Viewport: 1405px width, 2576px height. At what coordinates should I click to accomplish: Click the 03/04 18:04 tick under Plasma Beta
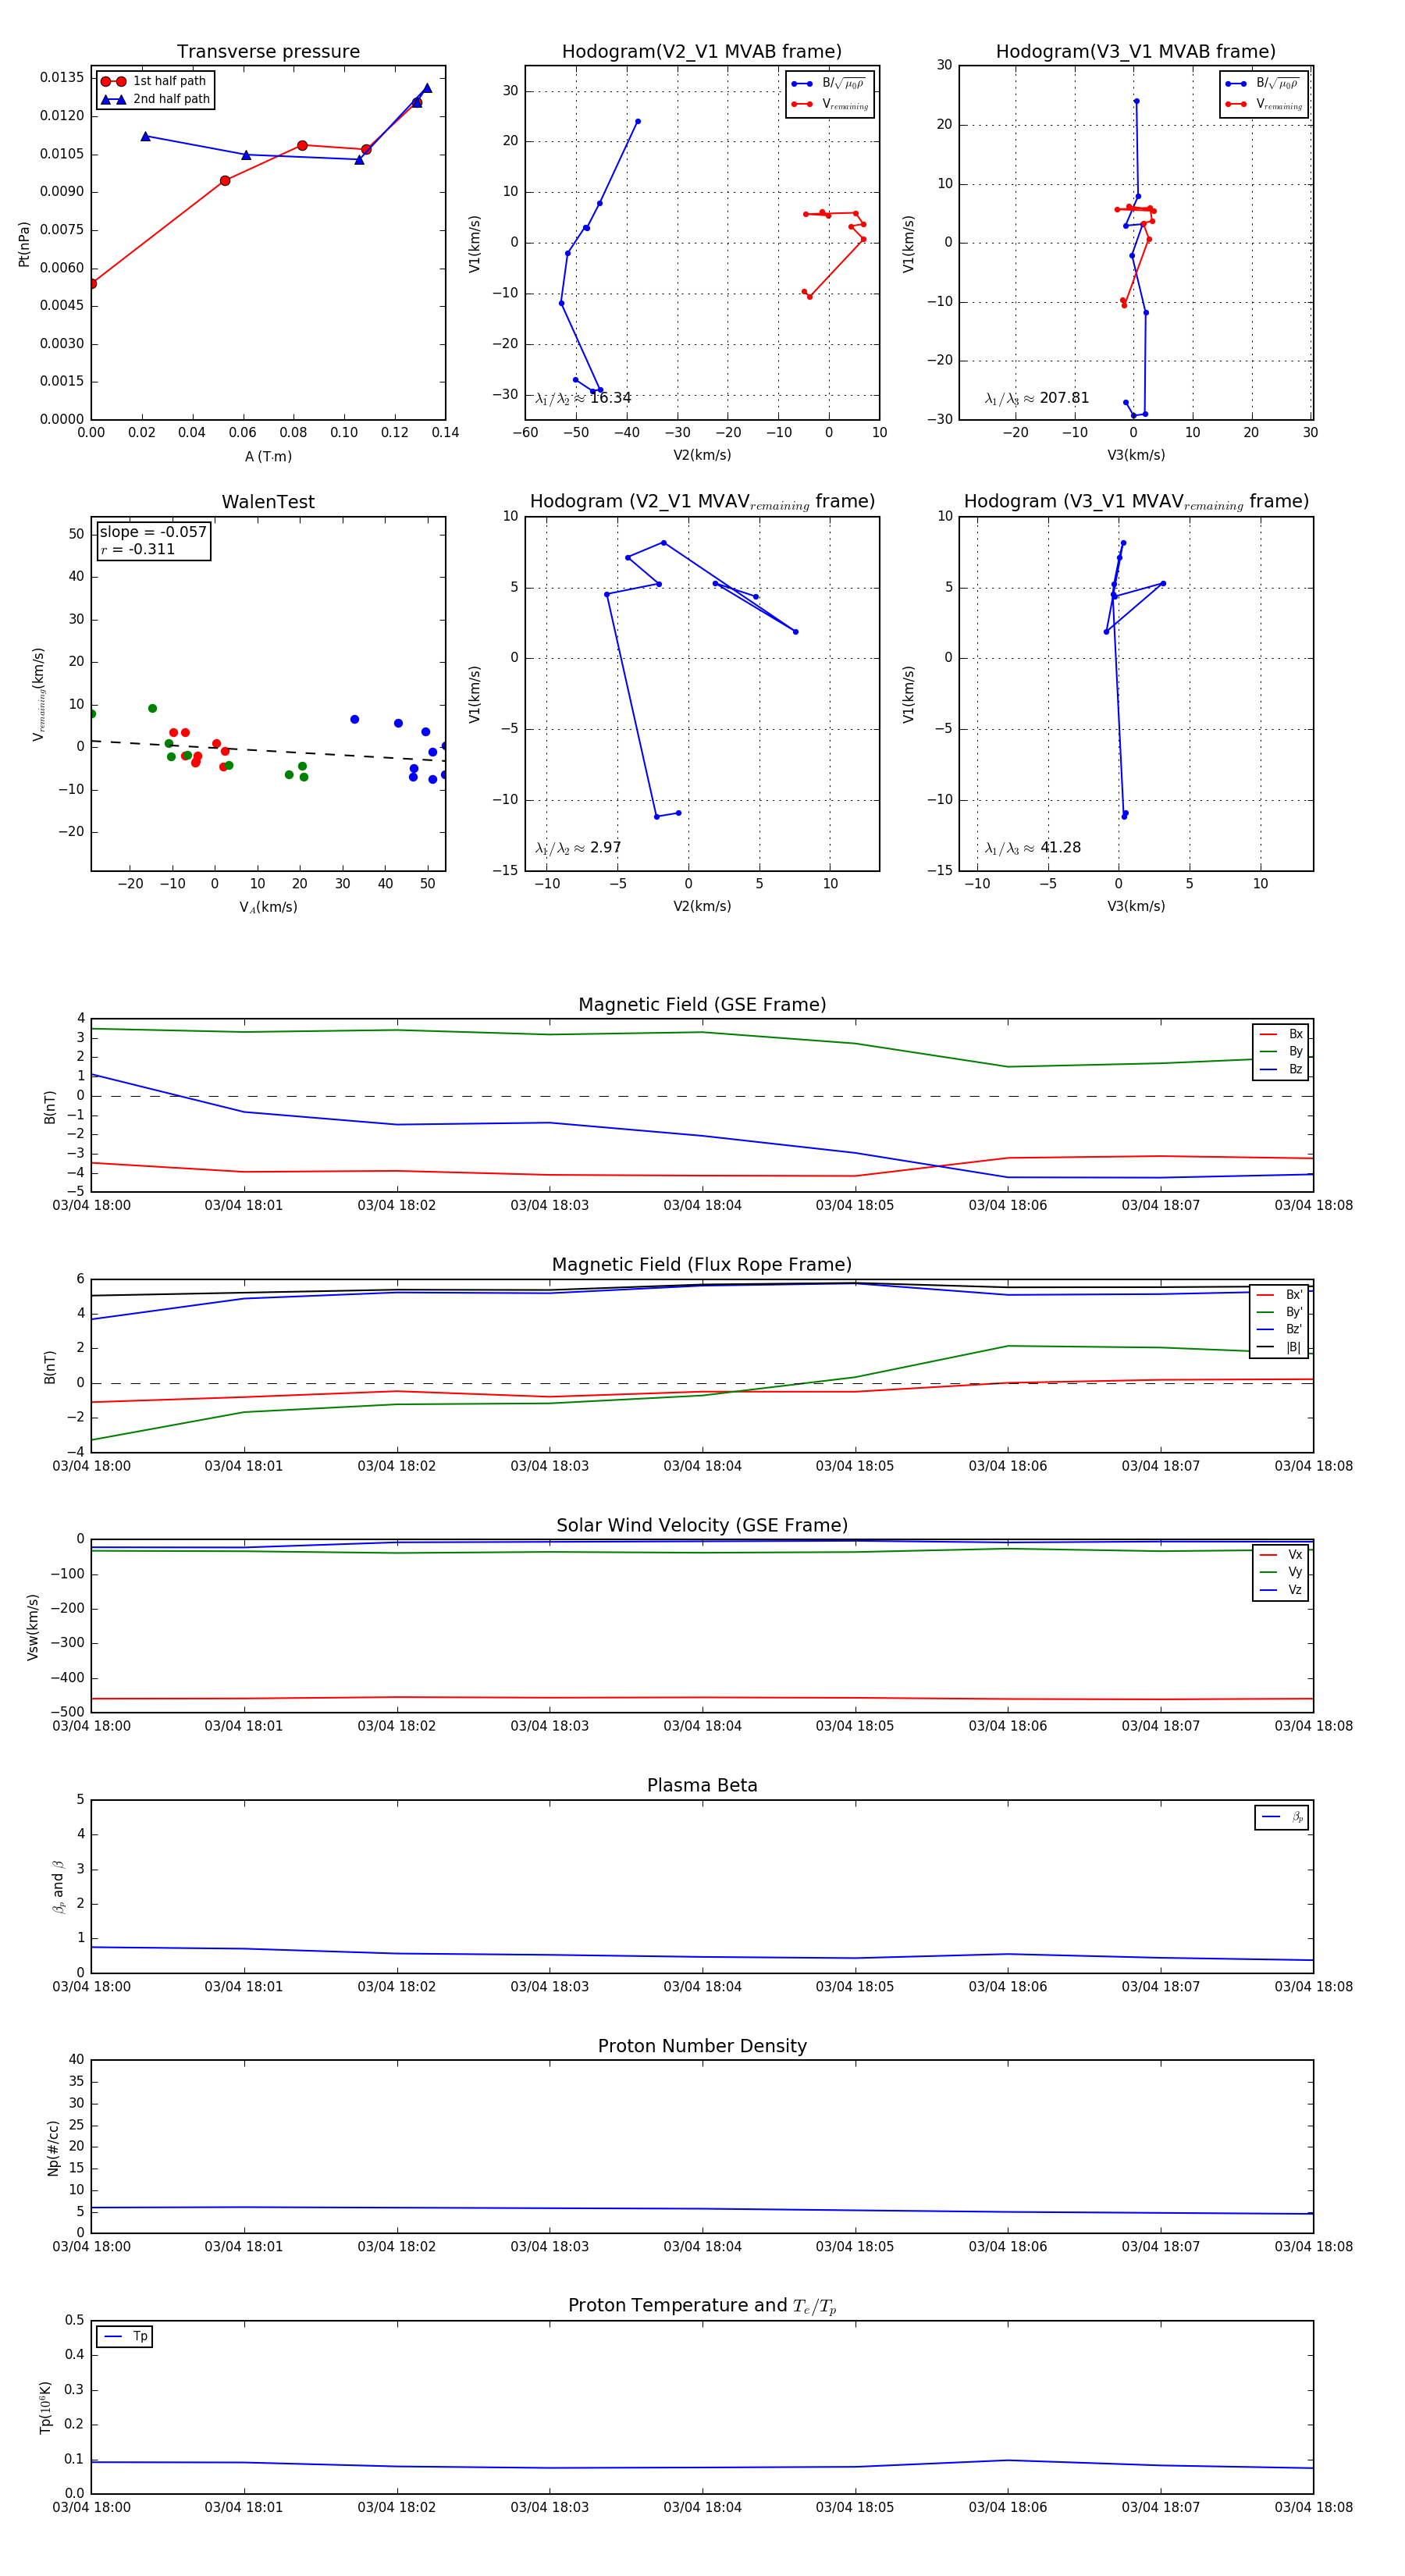coord(702,1987)
